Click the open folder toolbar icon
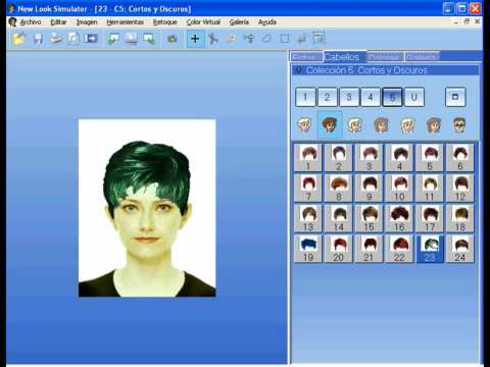 (x=19, y=39)
